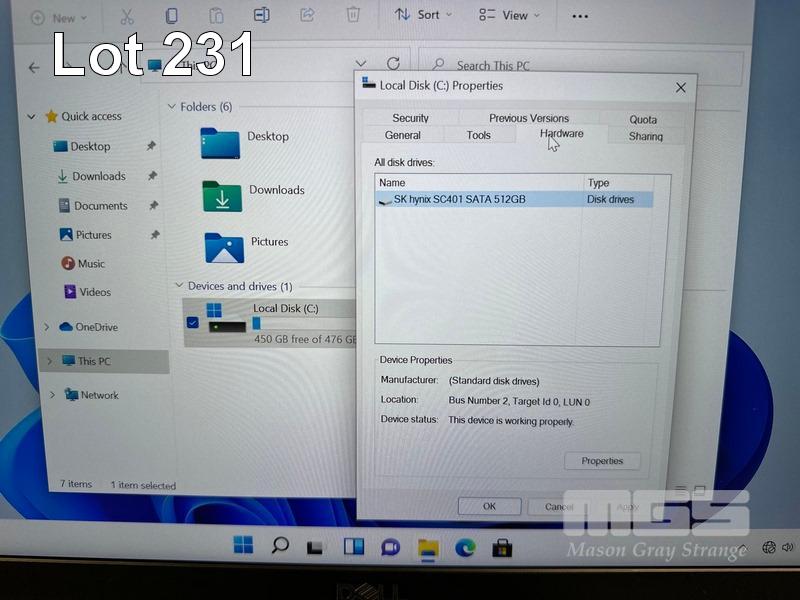Screen dimensions: 800x600
Task: Click the Refresh icon beside address bar
Action: coord(393,64)
